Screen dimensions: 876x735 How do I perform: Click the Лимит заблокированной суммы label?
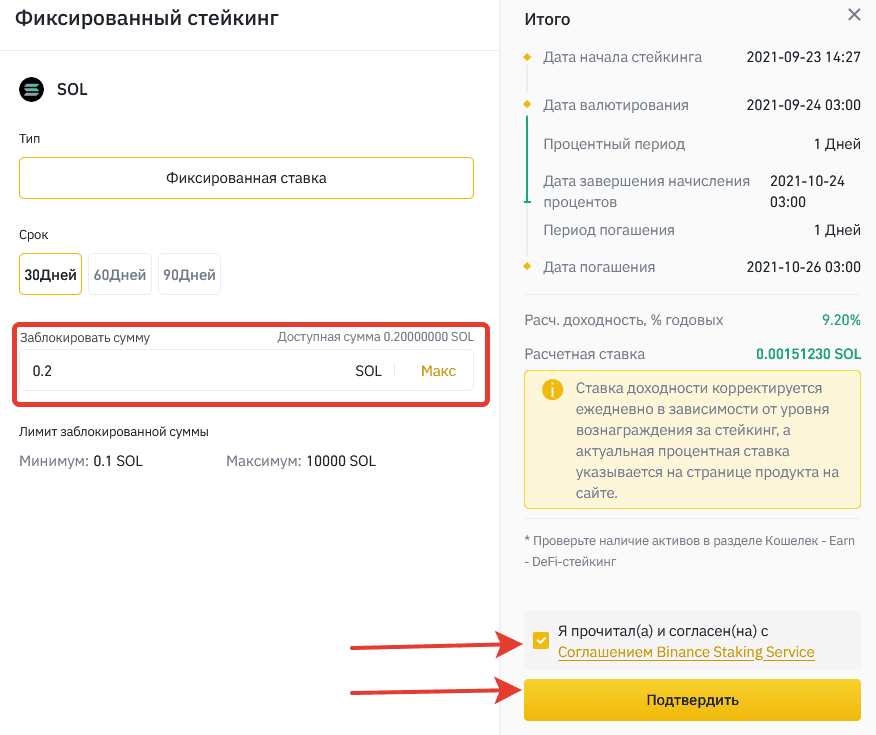tap(114, 432)
